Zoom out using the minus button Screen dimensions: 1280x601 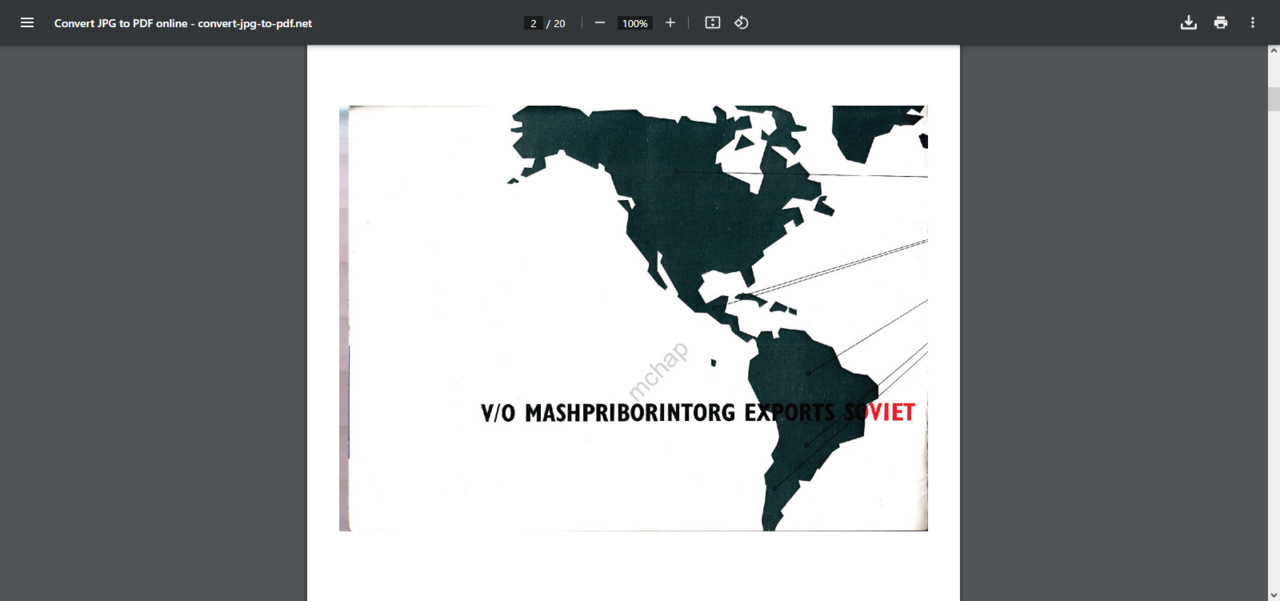(x=600, y=23)
